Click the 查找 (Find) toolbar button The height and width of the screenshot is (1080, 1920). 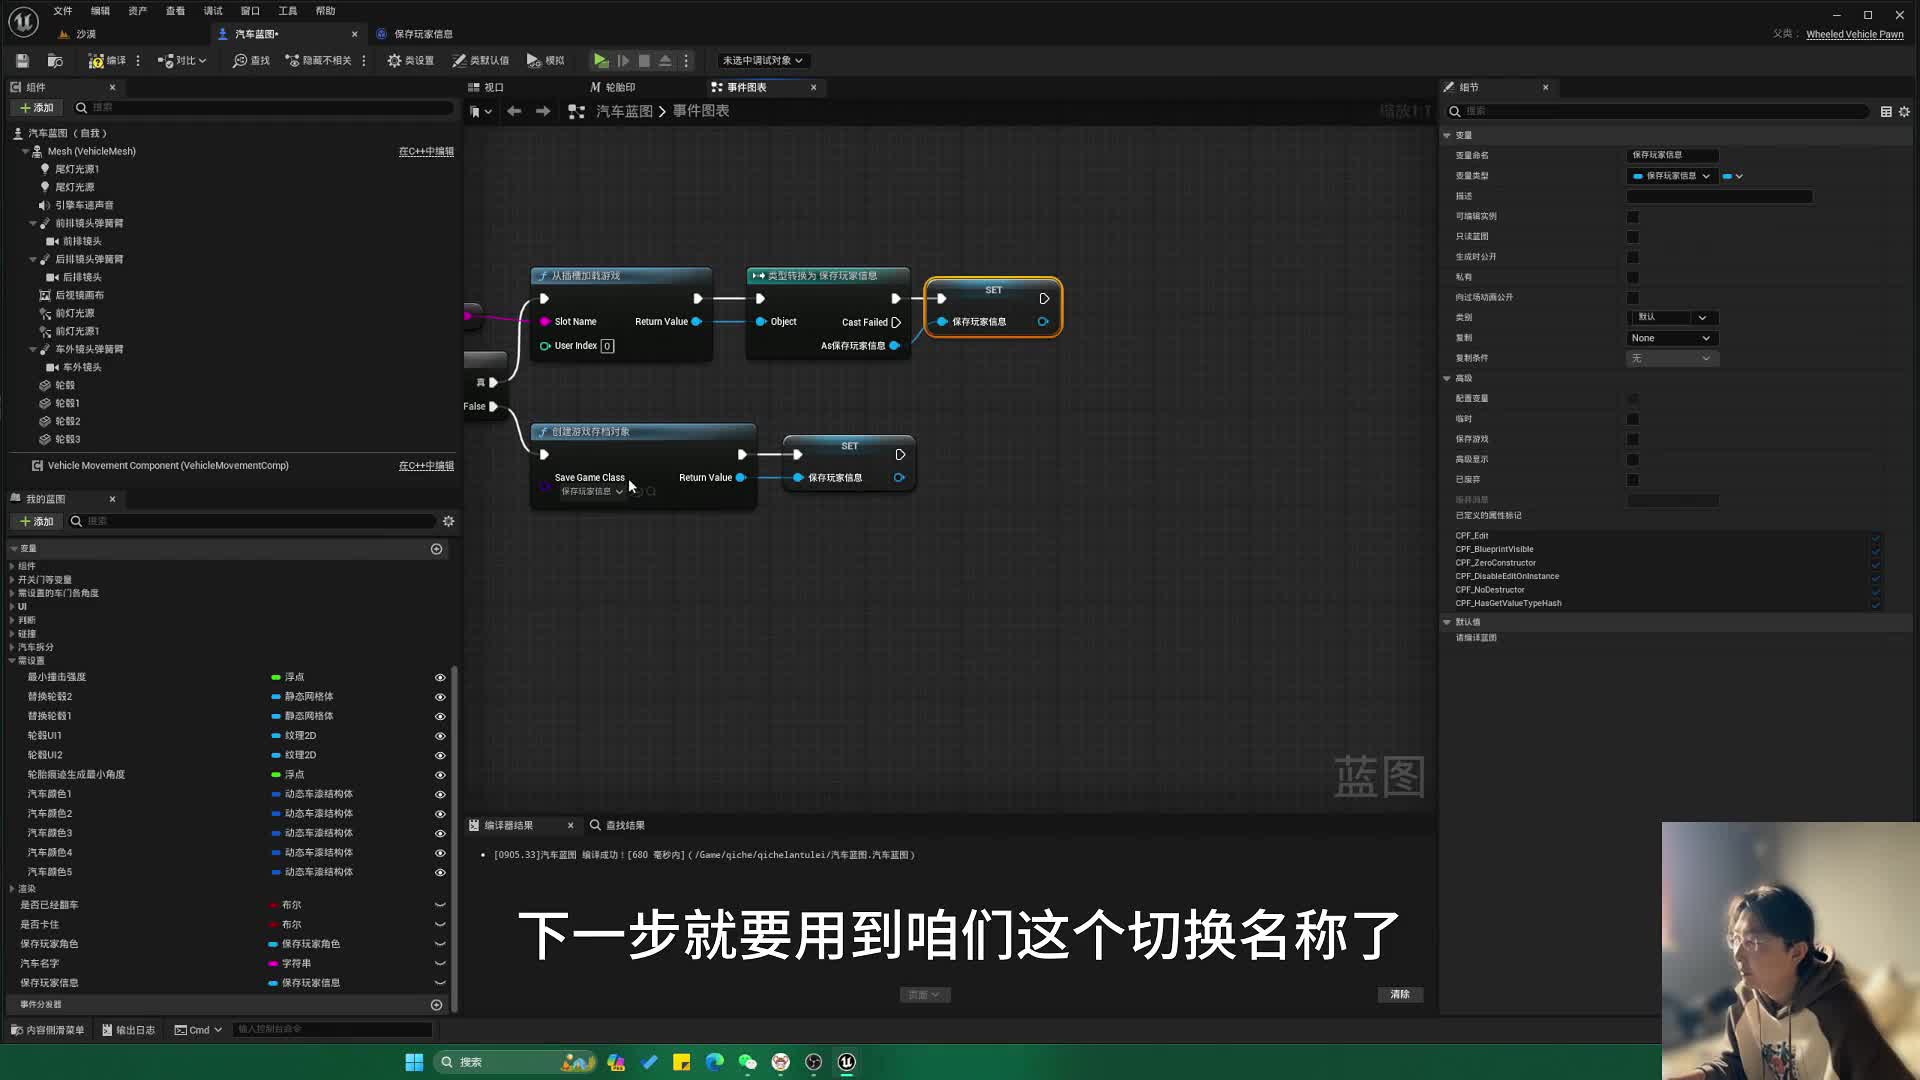click(x=251, y=61)
